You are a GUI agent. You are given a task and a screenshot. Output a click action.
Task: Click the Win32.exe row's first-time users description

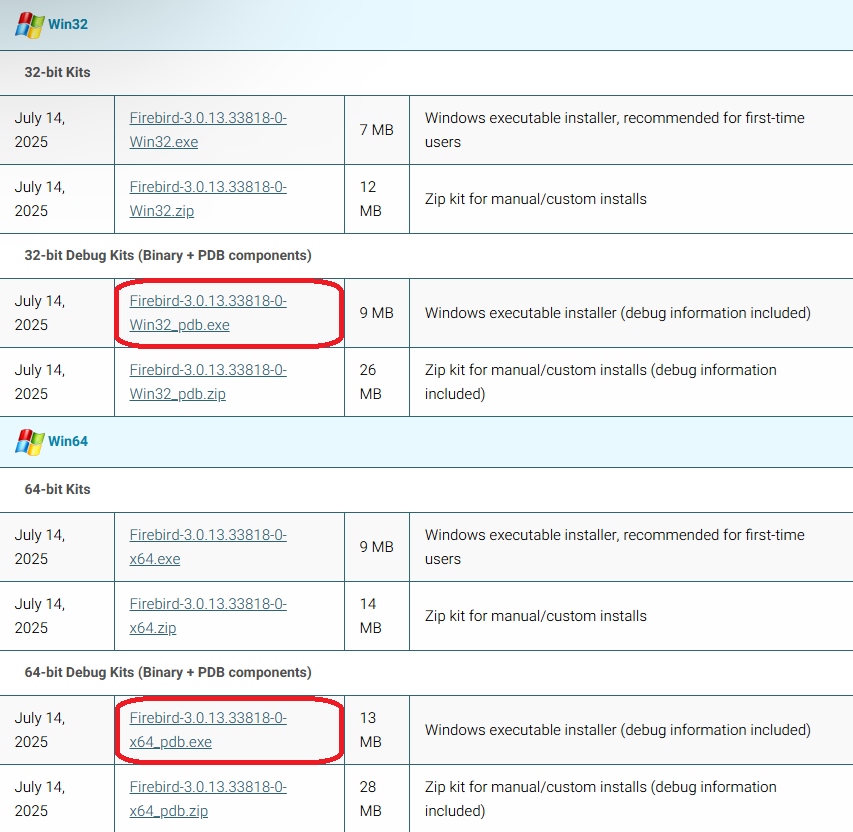(x=615, y=130)
